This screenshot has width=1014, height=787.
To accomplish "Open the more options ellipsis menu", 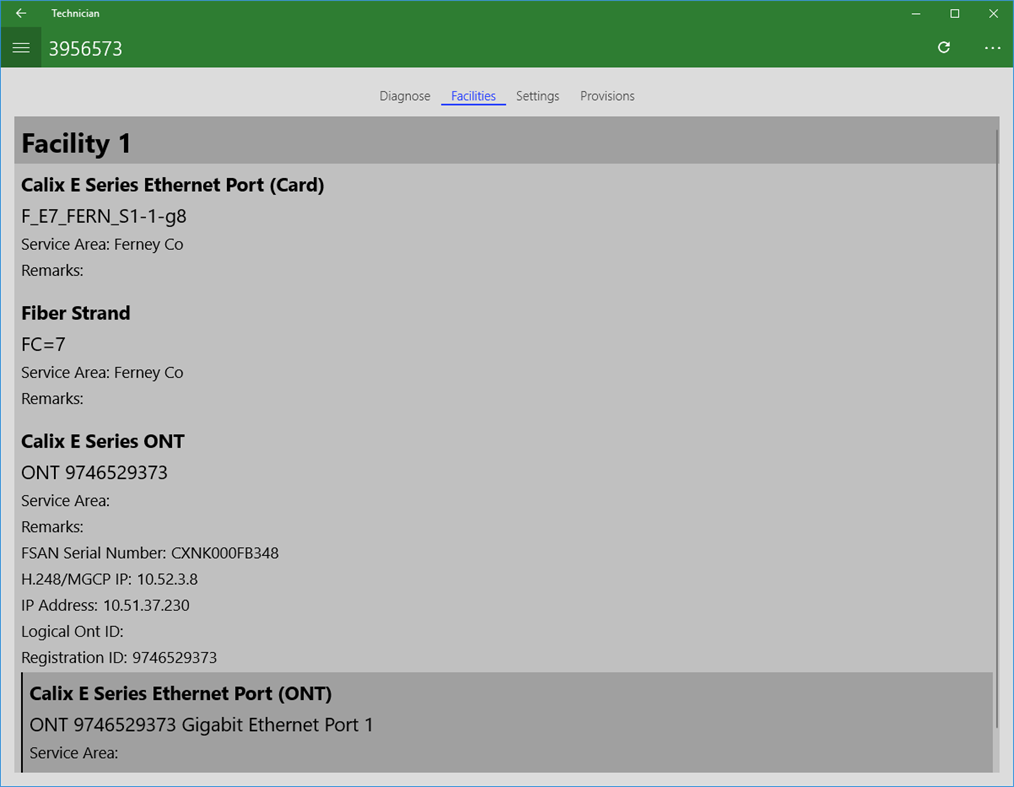I will click(992, 48).
